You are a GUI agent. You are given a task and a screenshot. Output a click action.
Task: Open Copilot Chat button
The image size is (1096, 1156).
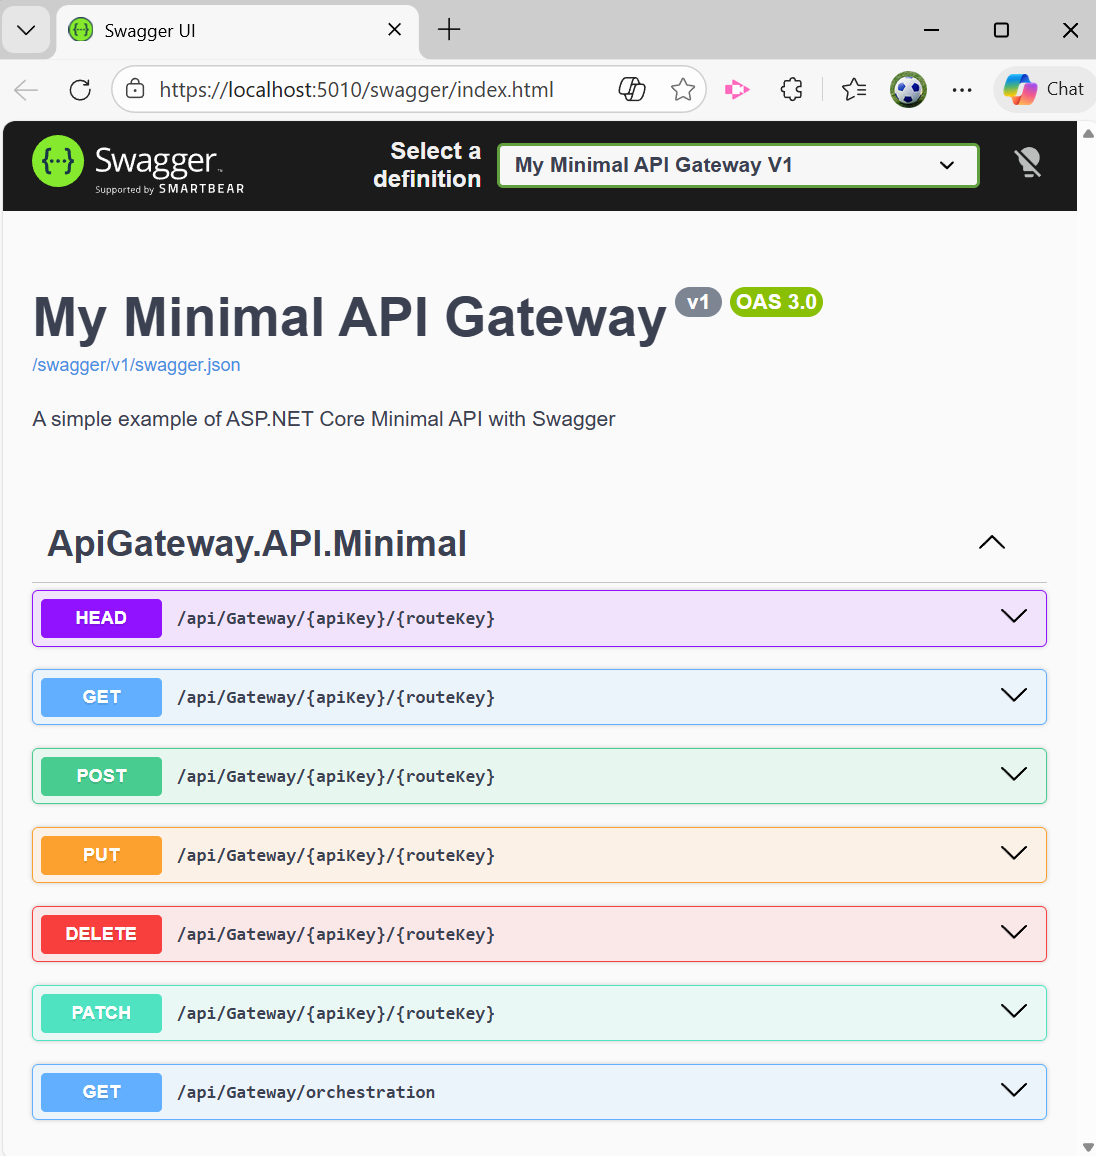click(x=1044, y=89)
